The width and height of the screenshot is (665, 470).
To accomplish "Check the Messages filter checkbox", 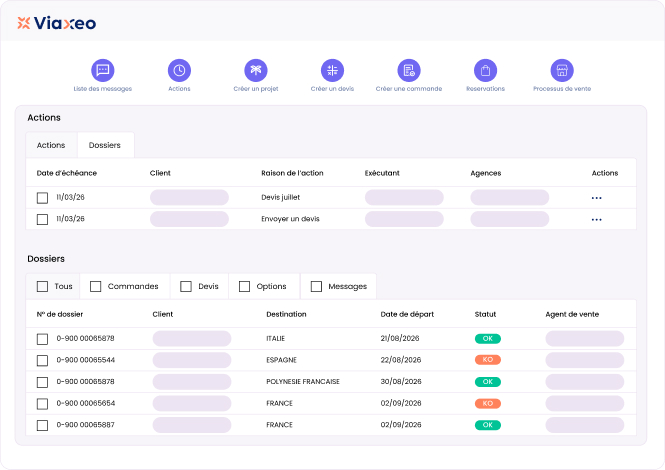I will pos(316,286).
